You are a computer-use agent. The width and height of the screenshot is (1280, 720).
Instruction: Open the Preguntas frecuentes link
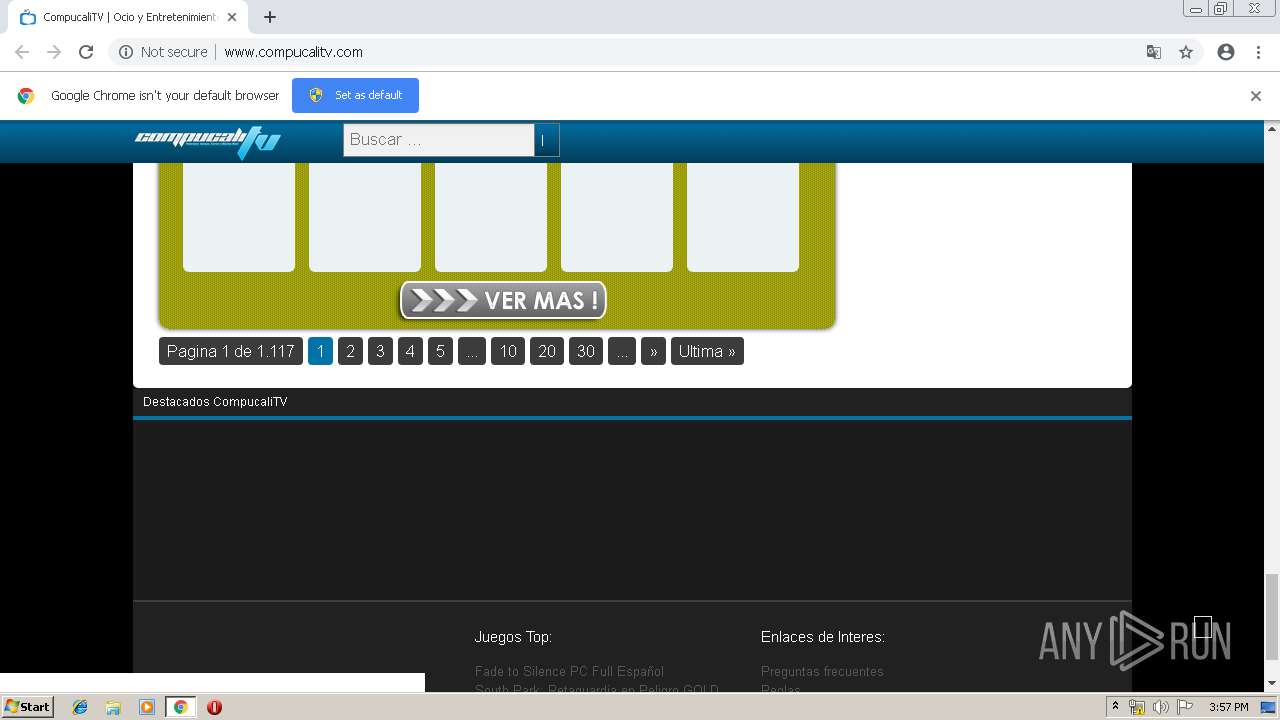tap(822, 671)
